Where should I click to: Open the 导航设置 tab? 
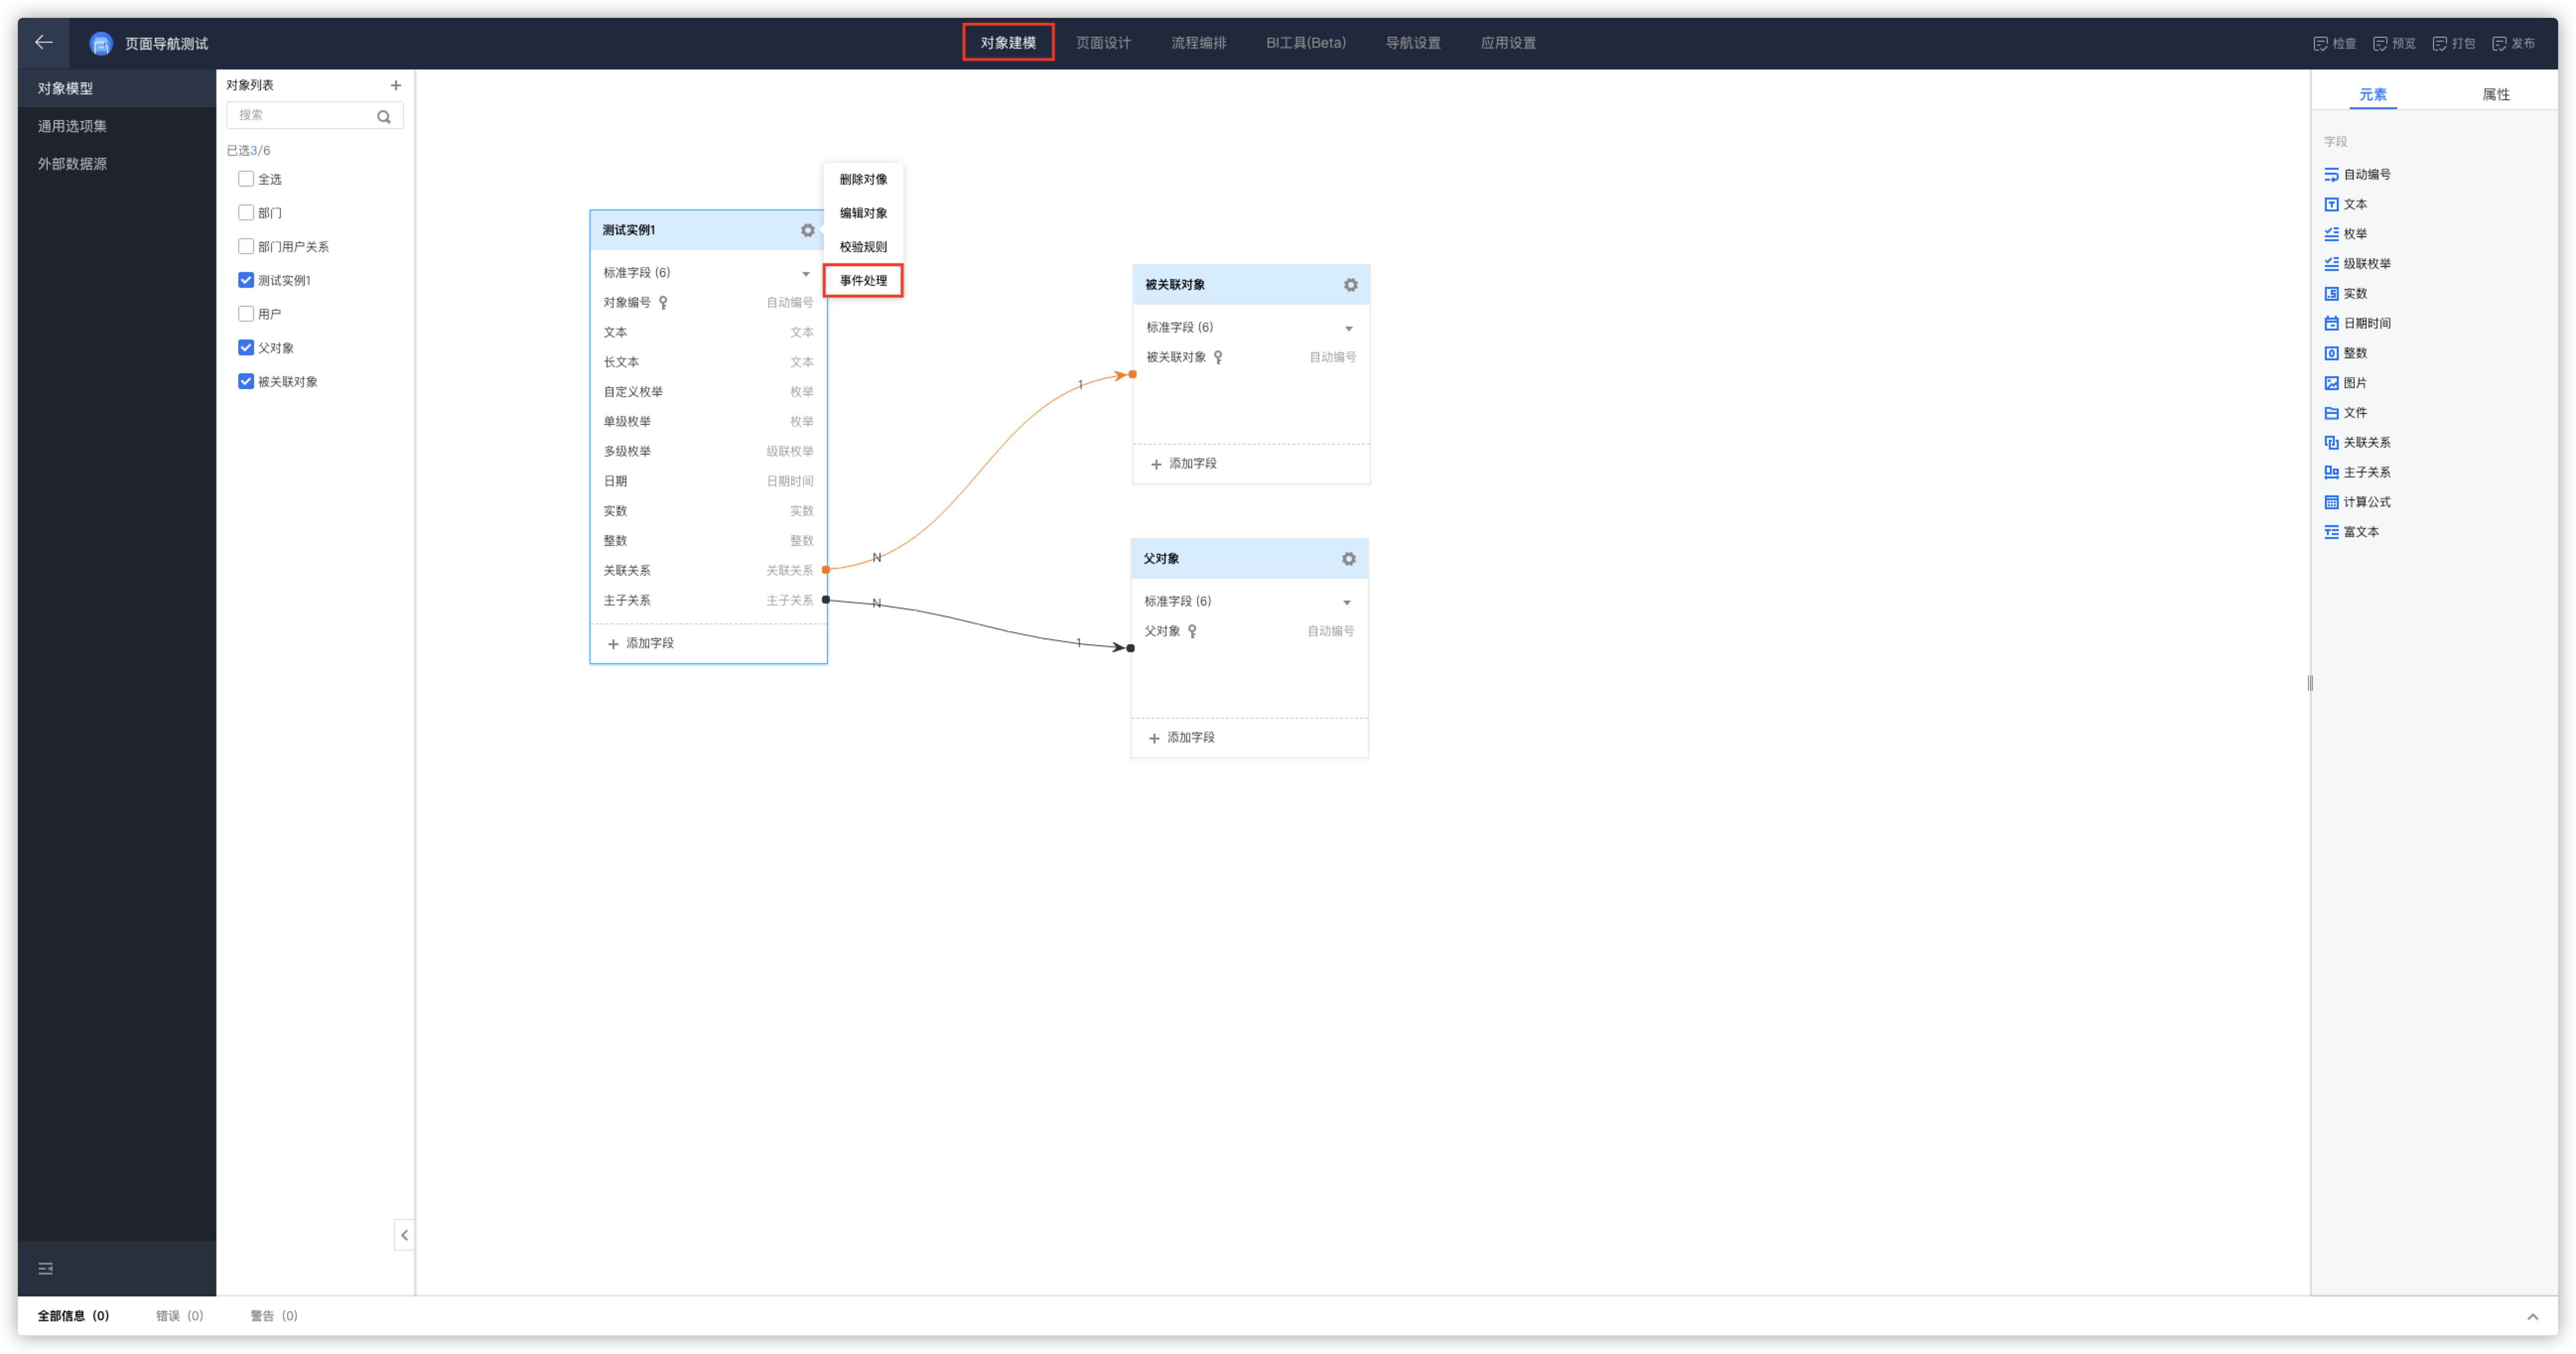point(1413,43)
